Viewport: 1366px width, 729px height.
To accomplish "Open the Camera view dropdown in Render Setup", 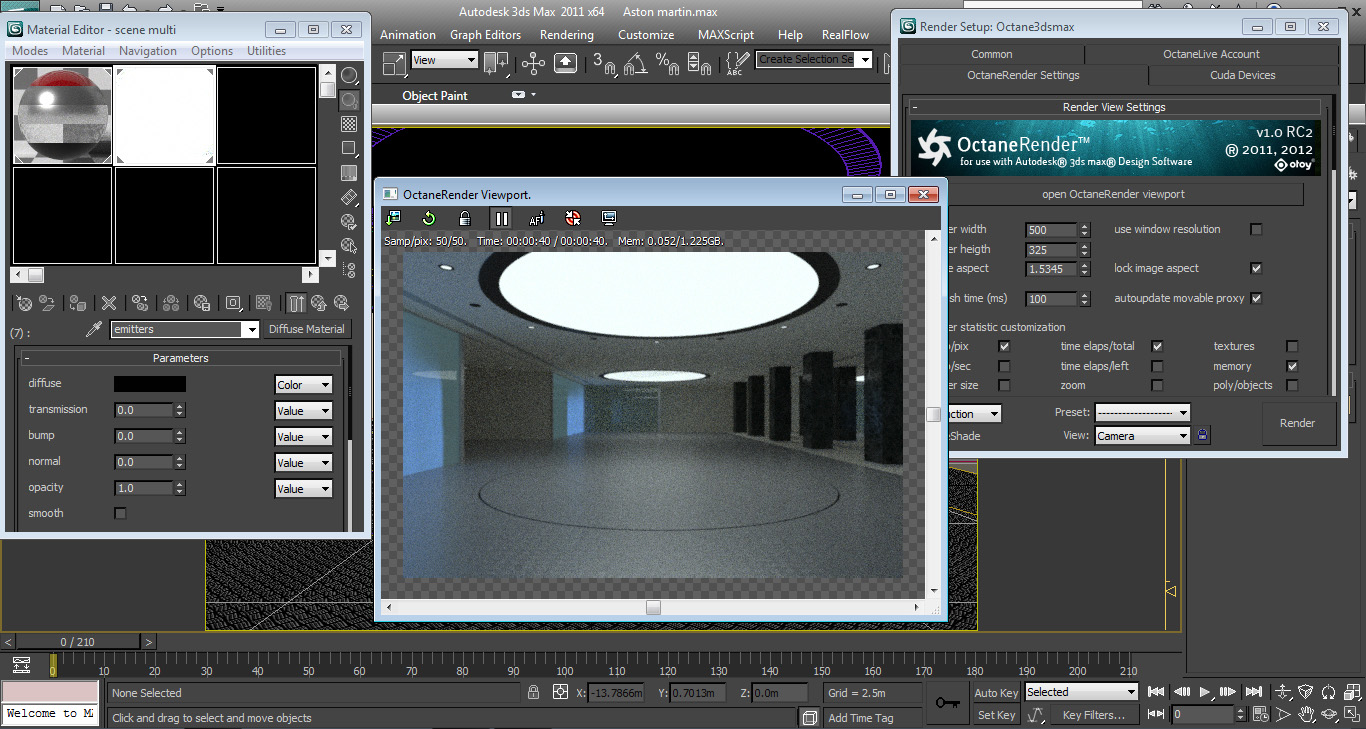I will [1143, 435].
